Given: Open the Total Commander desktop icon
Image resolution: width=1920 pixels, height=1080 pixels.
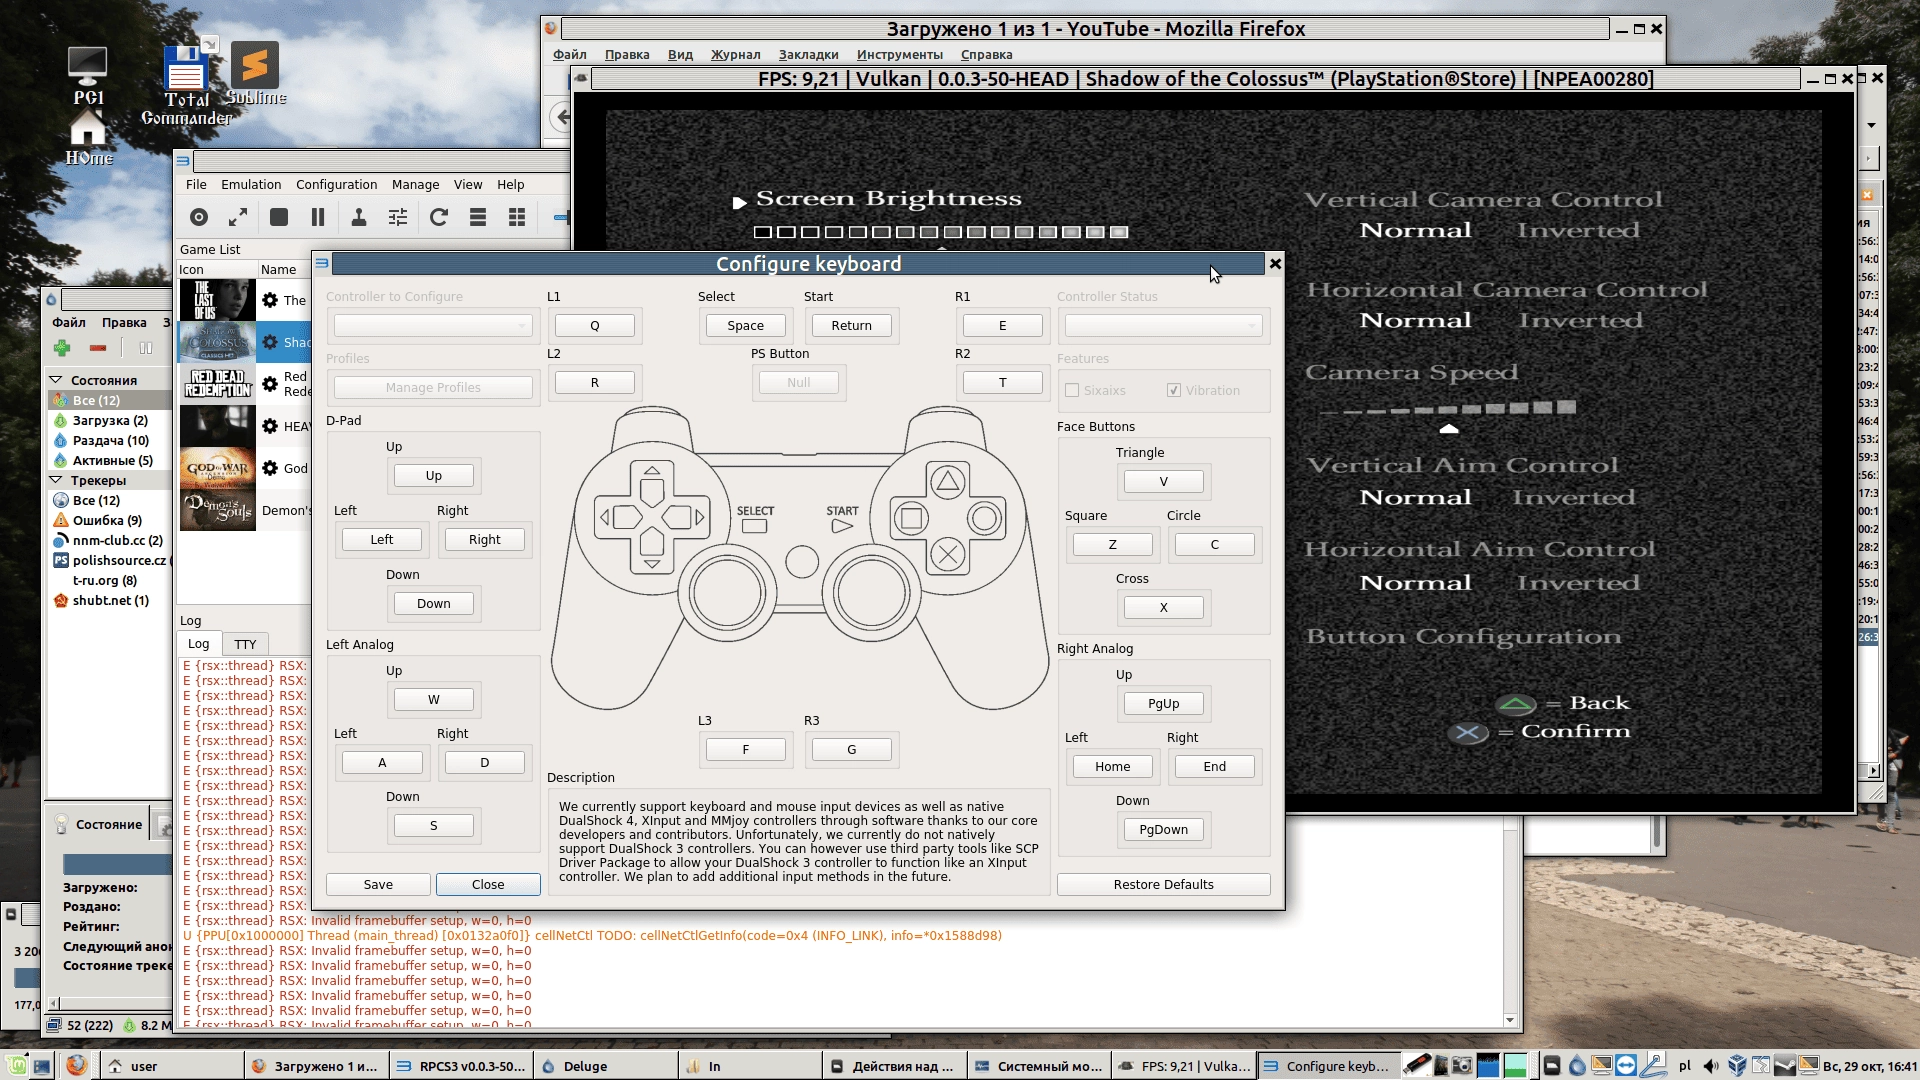Looking at the screenshot, I should coord(186,85).
